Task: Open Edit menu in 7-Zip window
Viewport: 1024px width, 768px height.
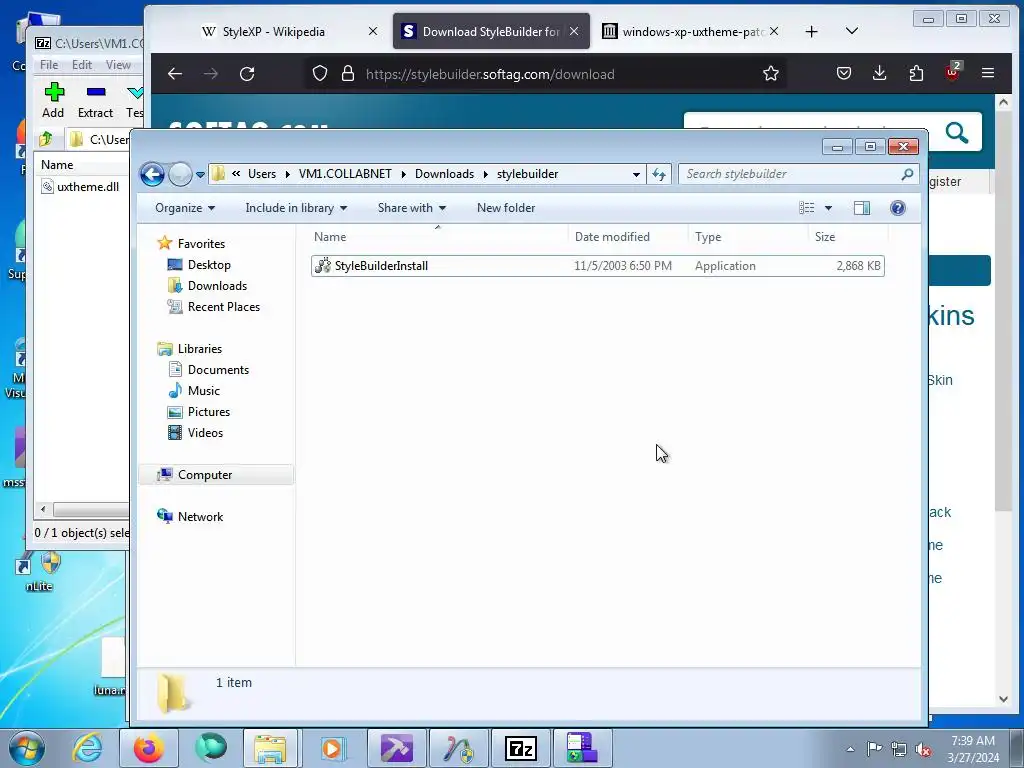Action: pyautogui.click(x=82, y=65)
